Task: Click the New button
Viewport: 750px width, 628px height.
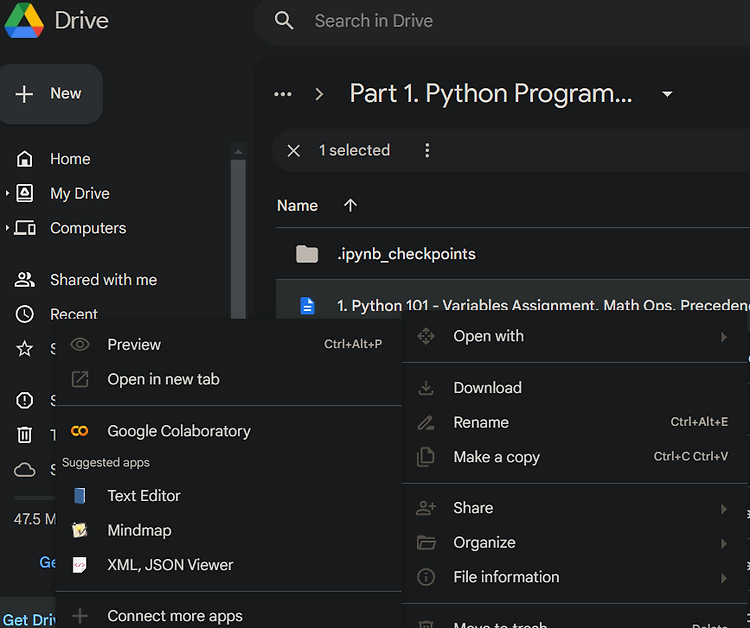Action: click(51, 94)
